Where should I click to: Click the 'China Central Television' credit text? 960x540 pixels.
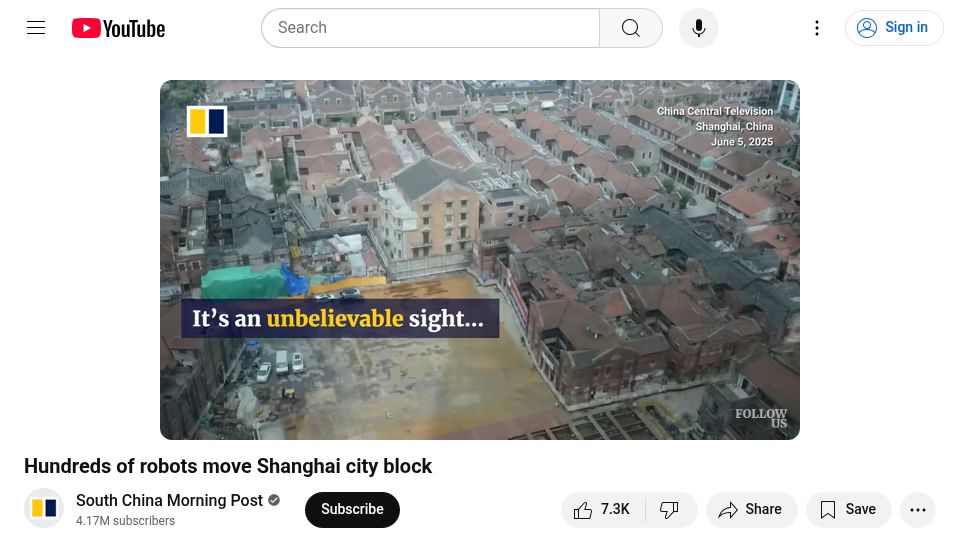pos(715,111)
